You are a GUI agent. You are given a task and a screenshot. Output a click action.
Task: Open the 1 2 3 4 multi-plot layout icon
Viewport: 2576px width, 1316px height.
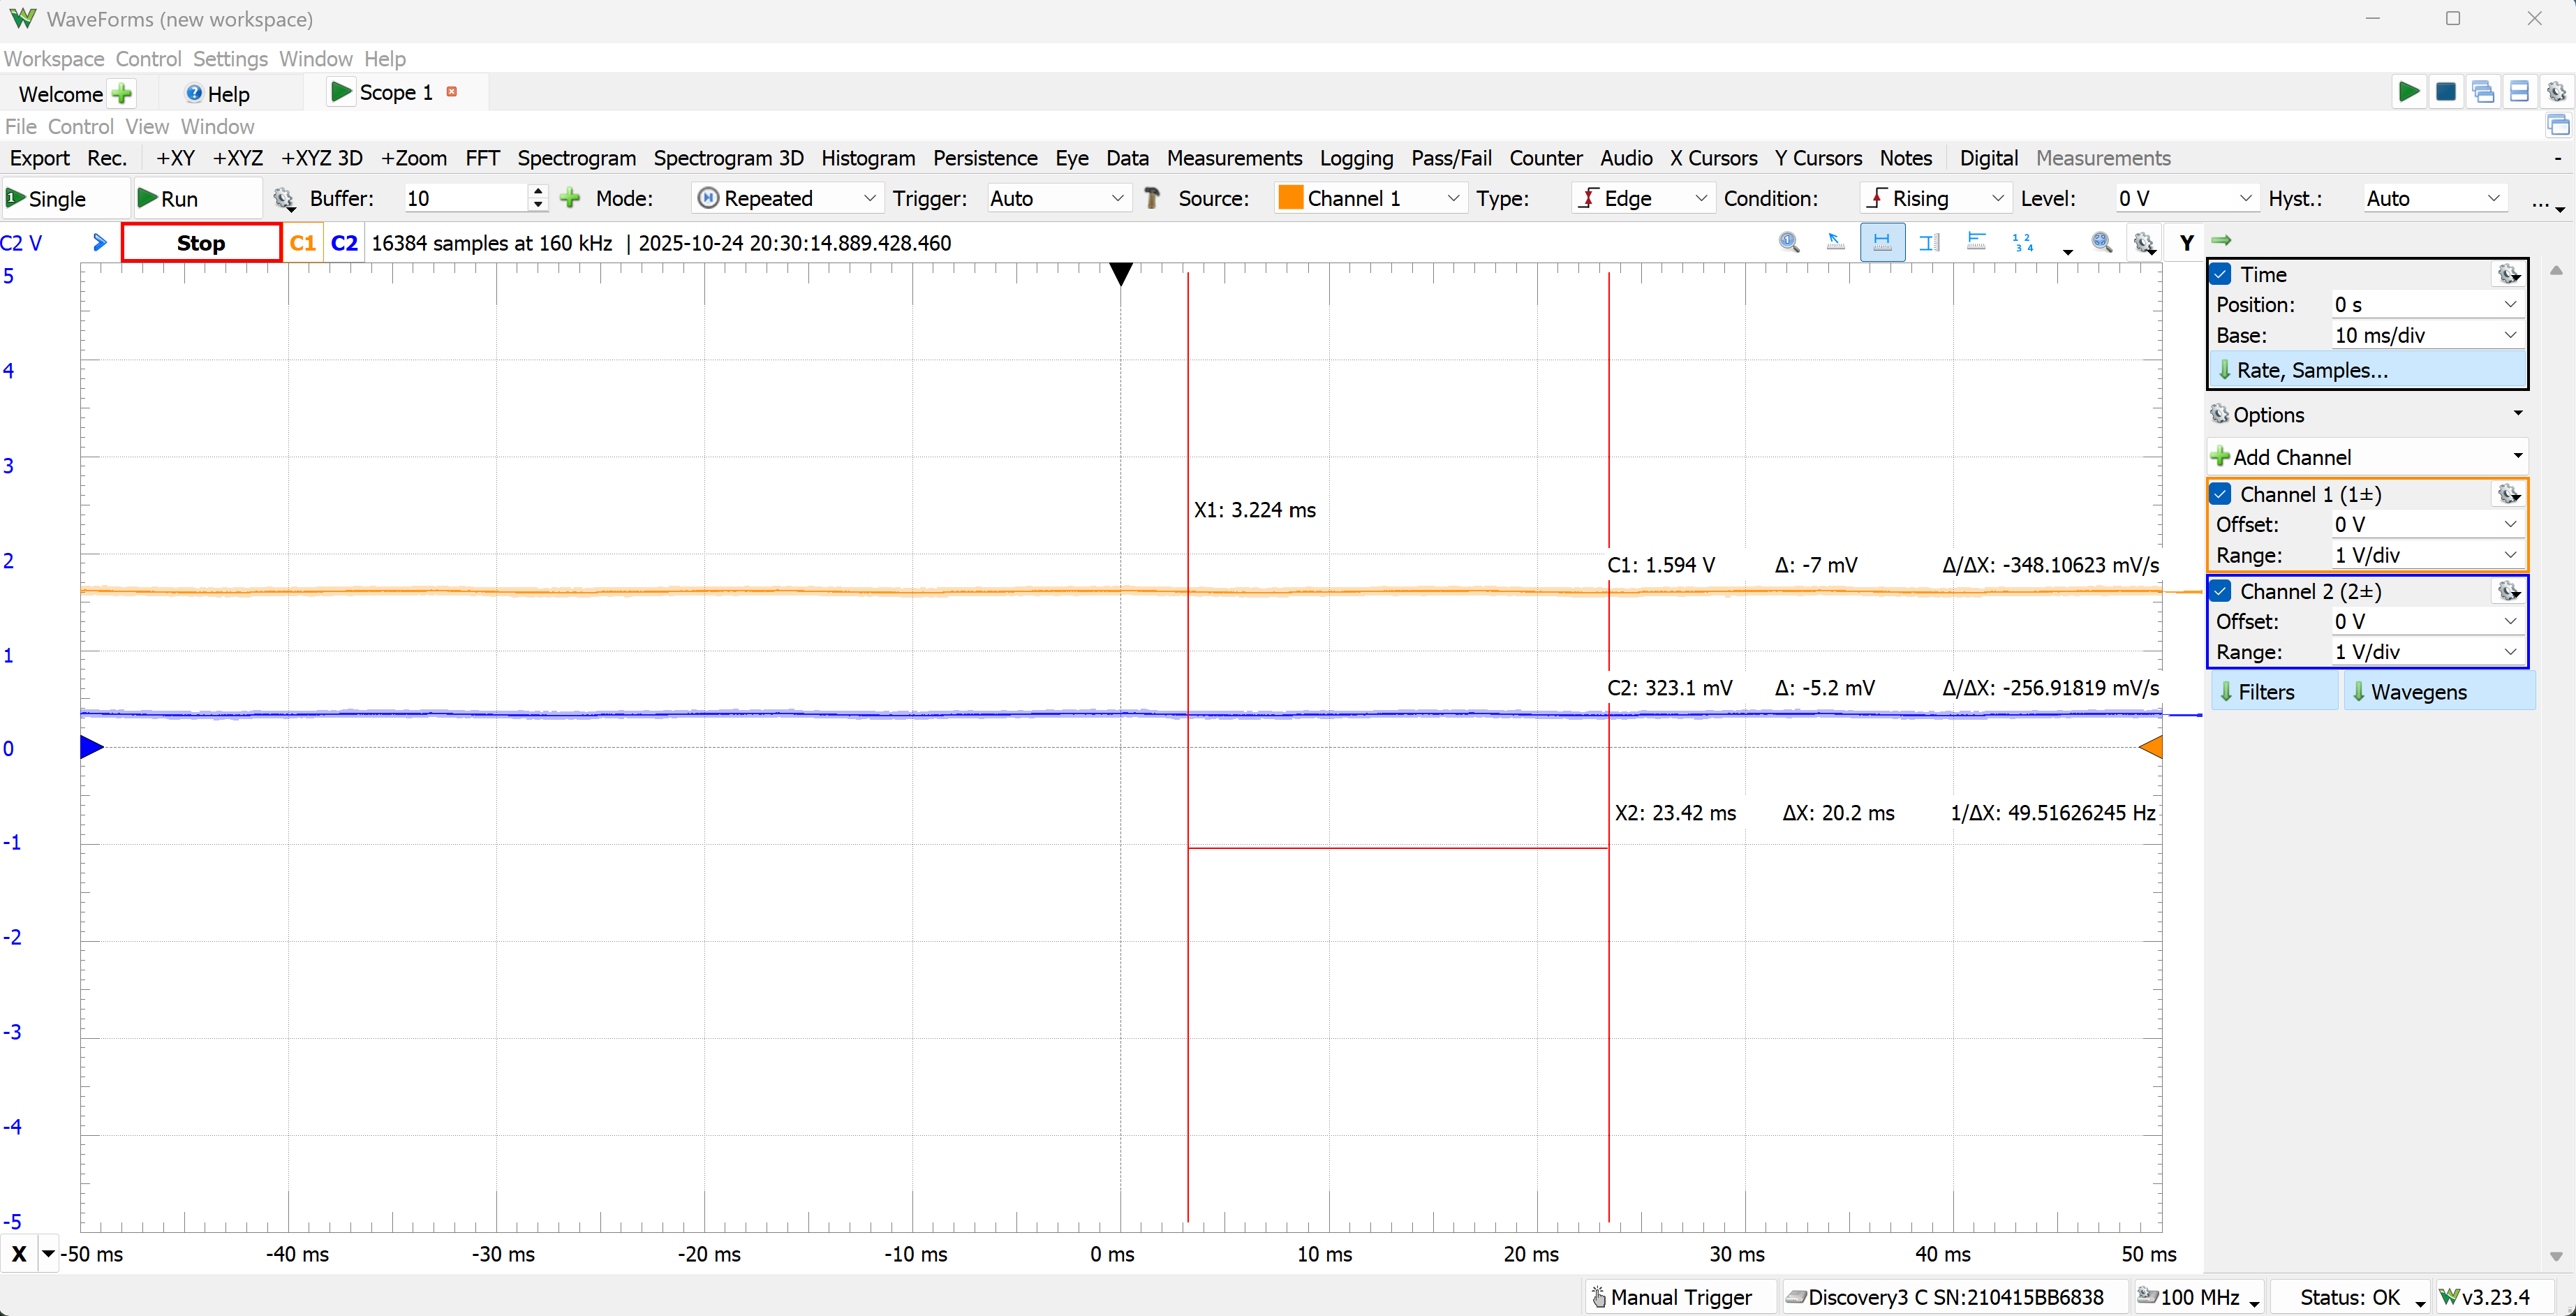[2022, 242]
